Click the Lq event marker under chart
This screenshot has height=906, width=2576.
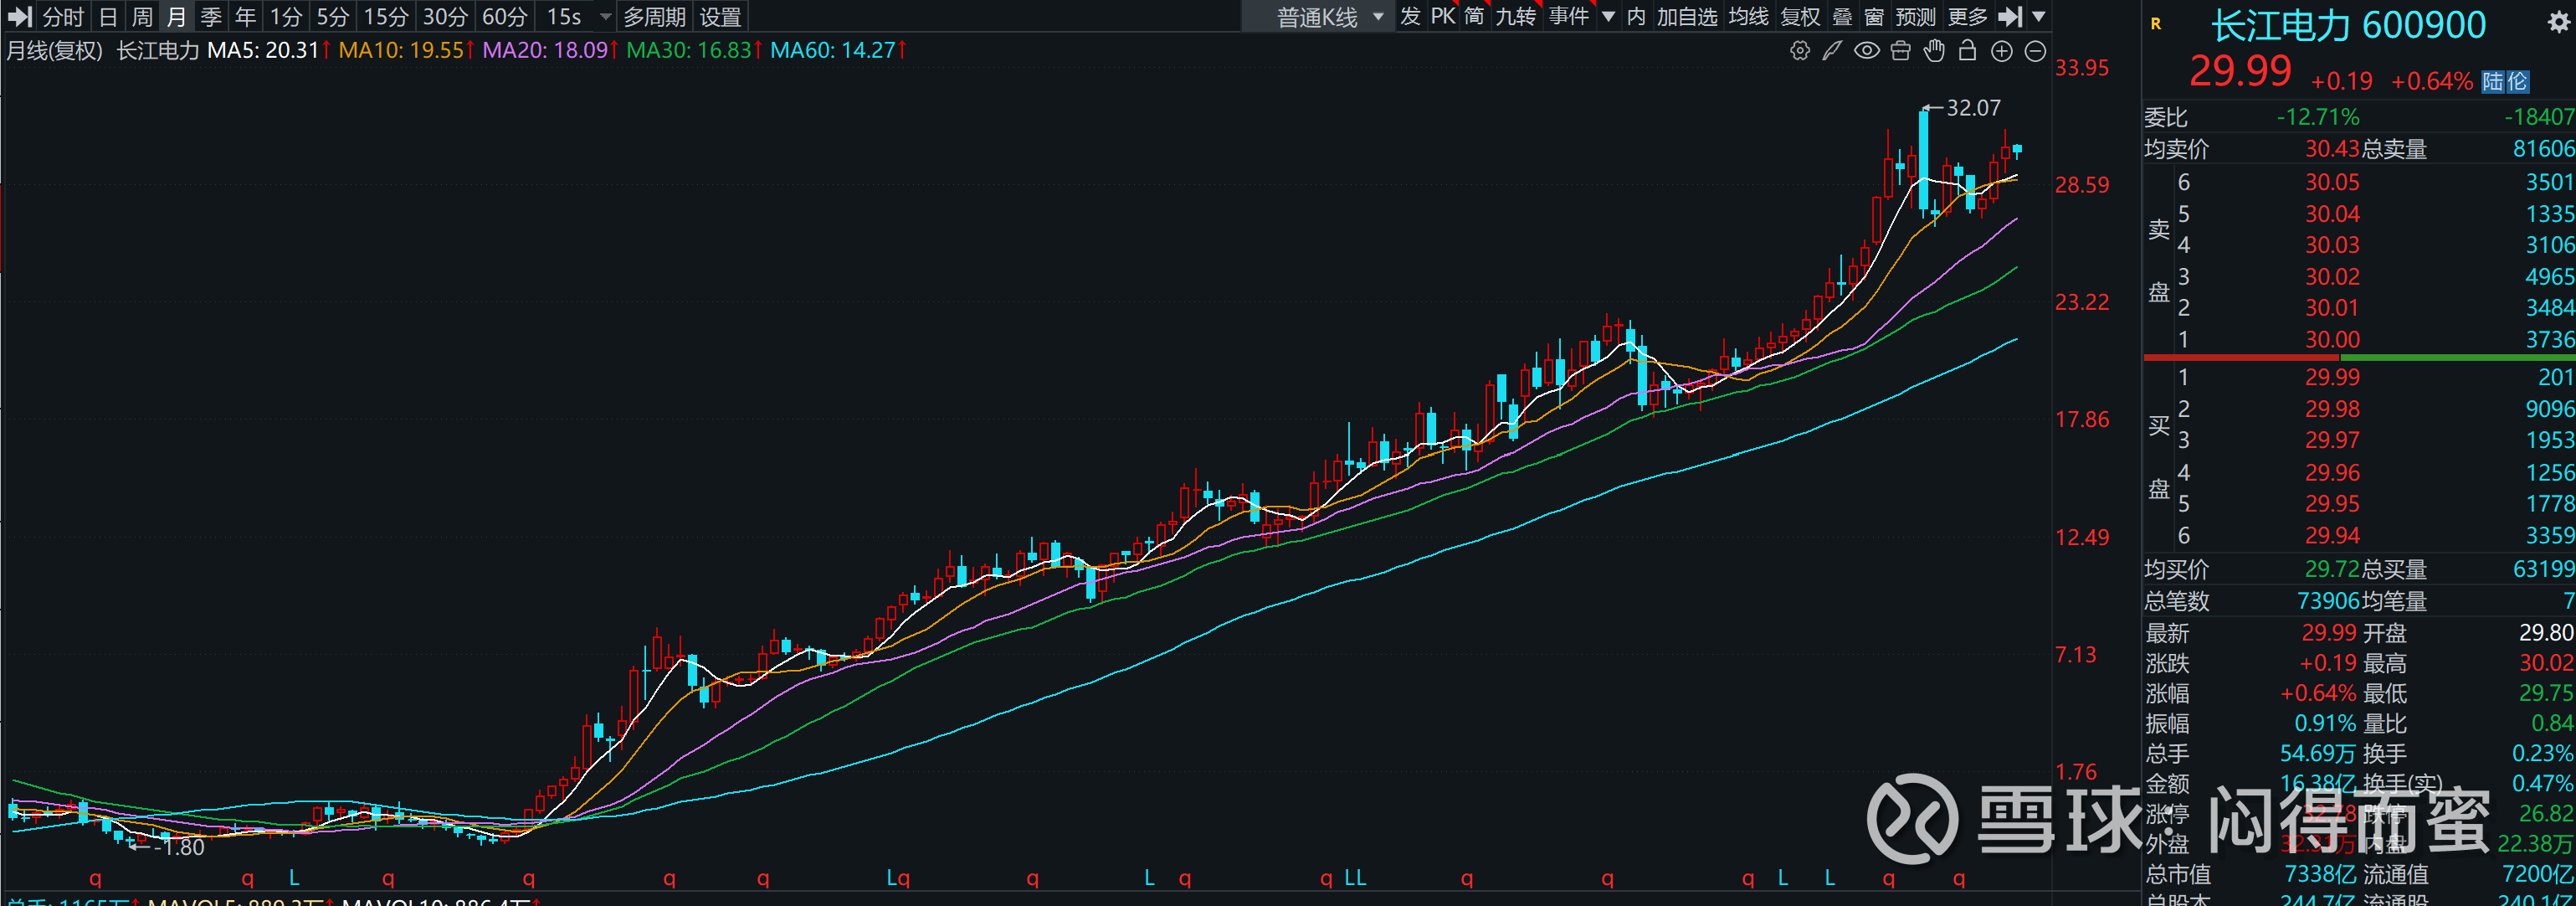click(x=897, y=878)
